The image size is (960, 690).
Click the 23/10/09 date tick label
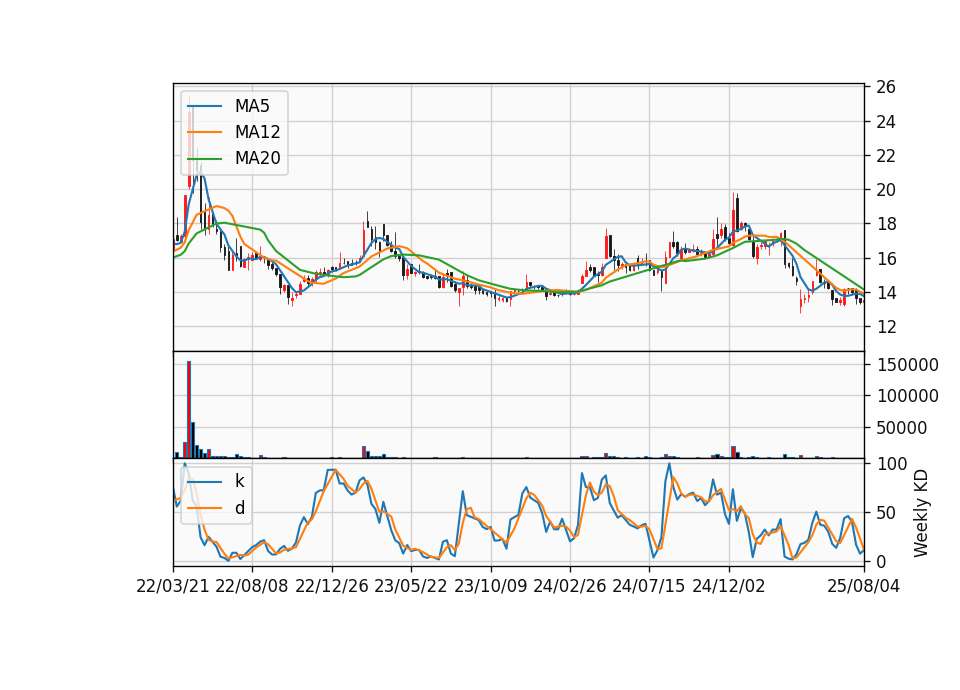coord(490,586)
